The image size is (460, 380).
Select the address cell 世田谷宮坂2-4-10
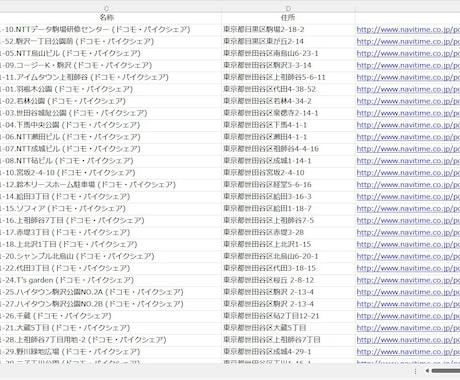pyautogui.click(x=288, y=173)
